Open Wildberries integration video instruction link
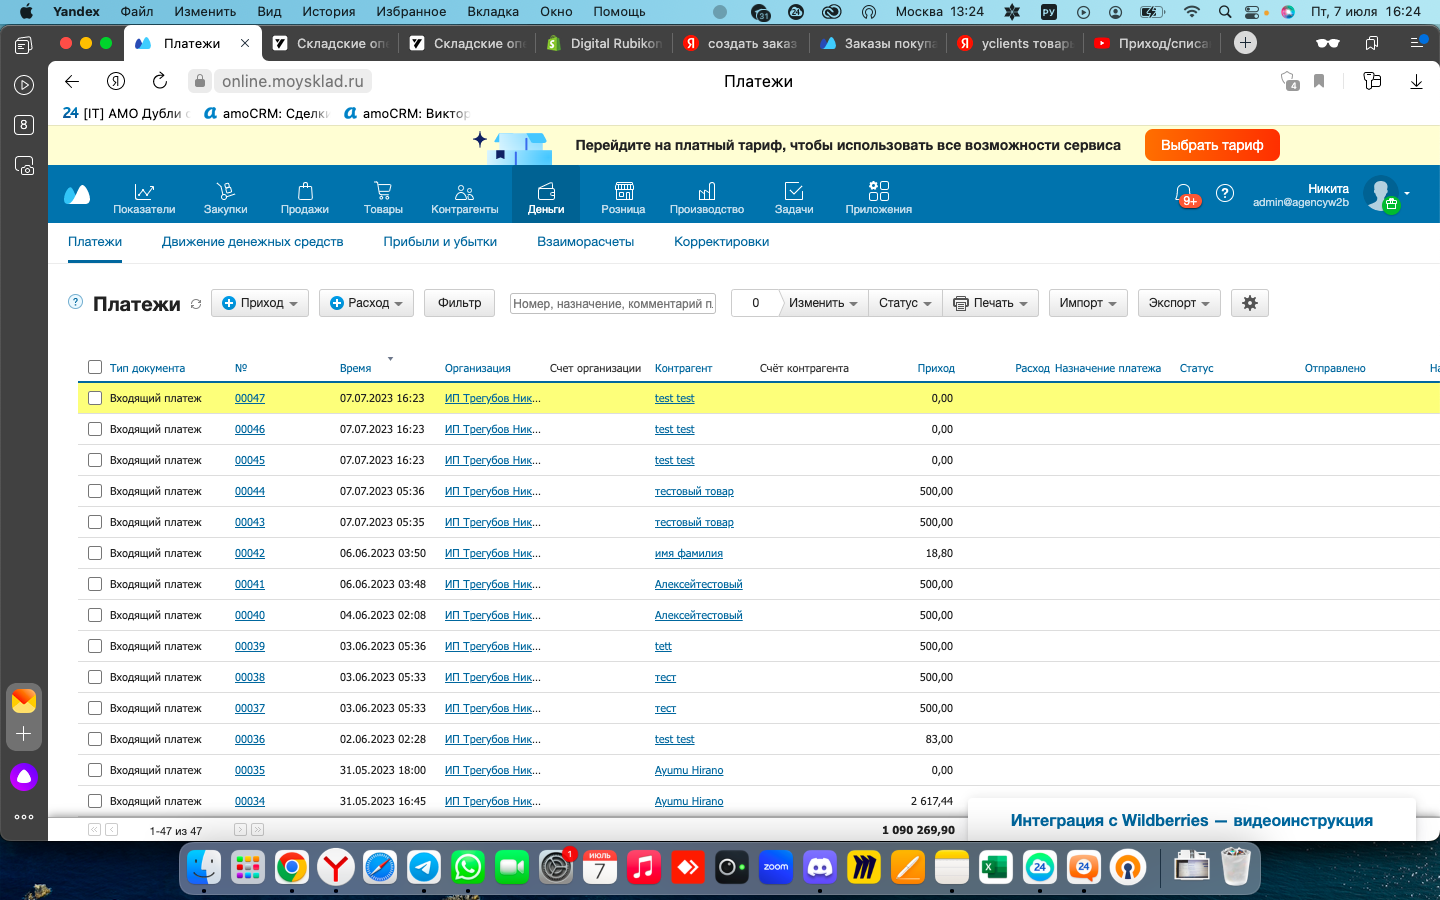Viewport: 1440px width, 900px height. click(x=1191, y=820)
